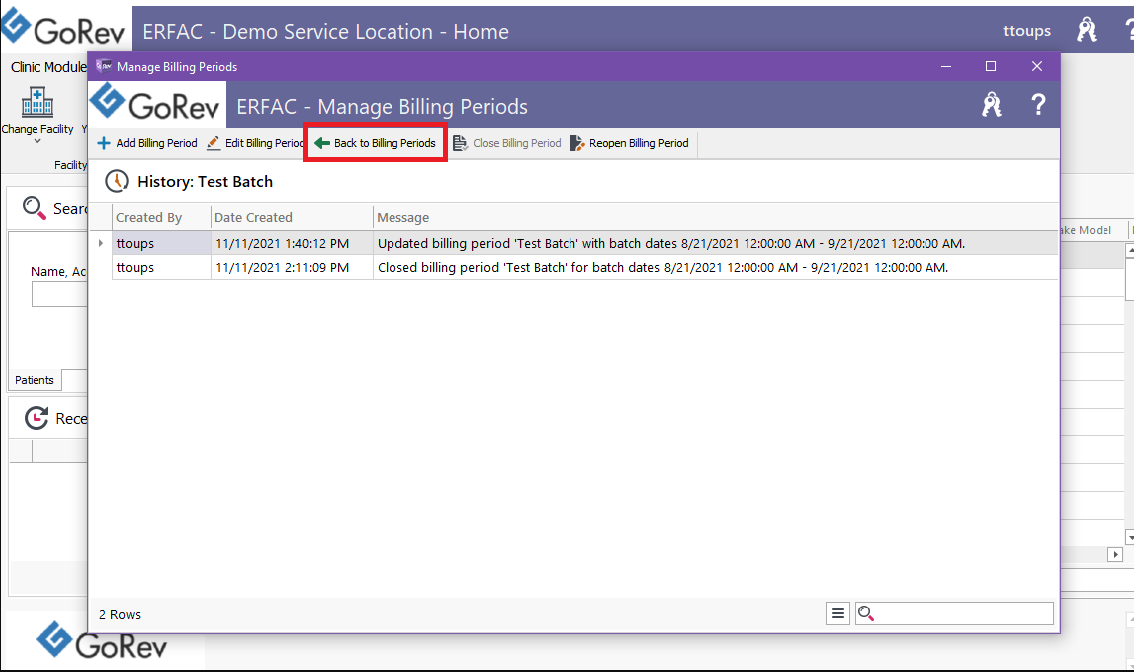
Task: Click Edit Billing Period toolbar button
Action: pyautogui.click(x=255, y=143)
